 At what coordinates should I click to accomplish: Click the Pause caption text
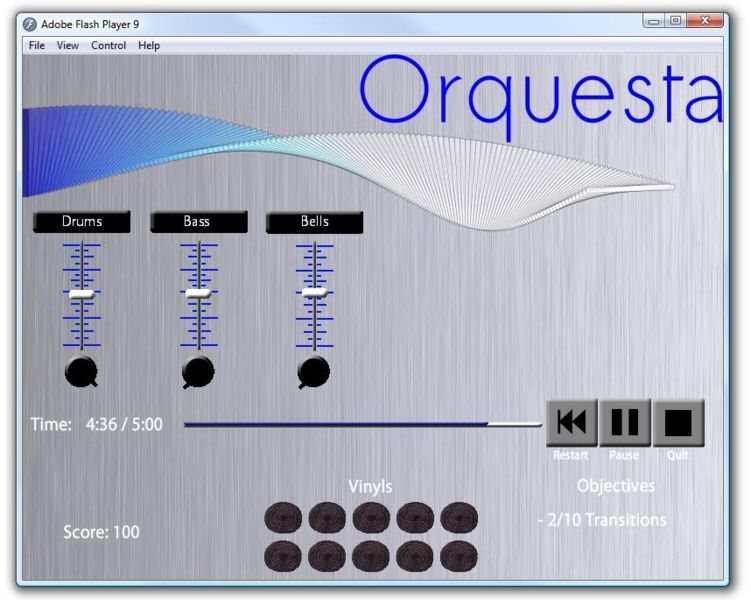click(x=624, y=455)
